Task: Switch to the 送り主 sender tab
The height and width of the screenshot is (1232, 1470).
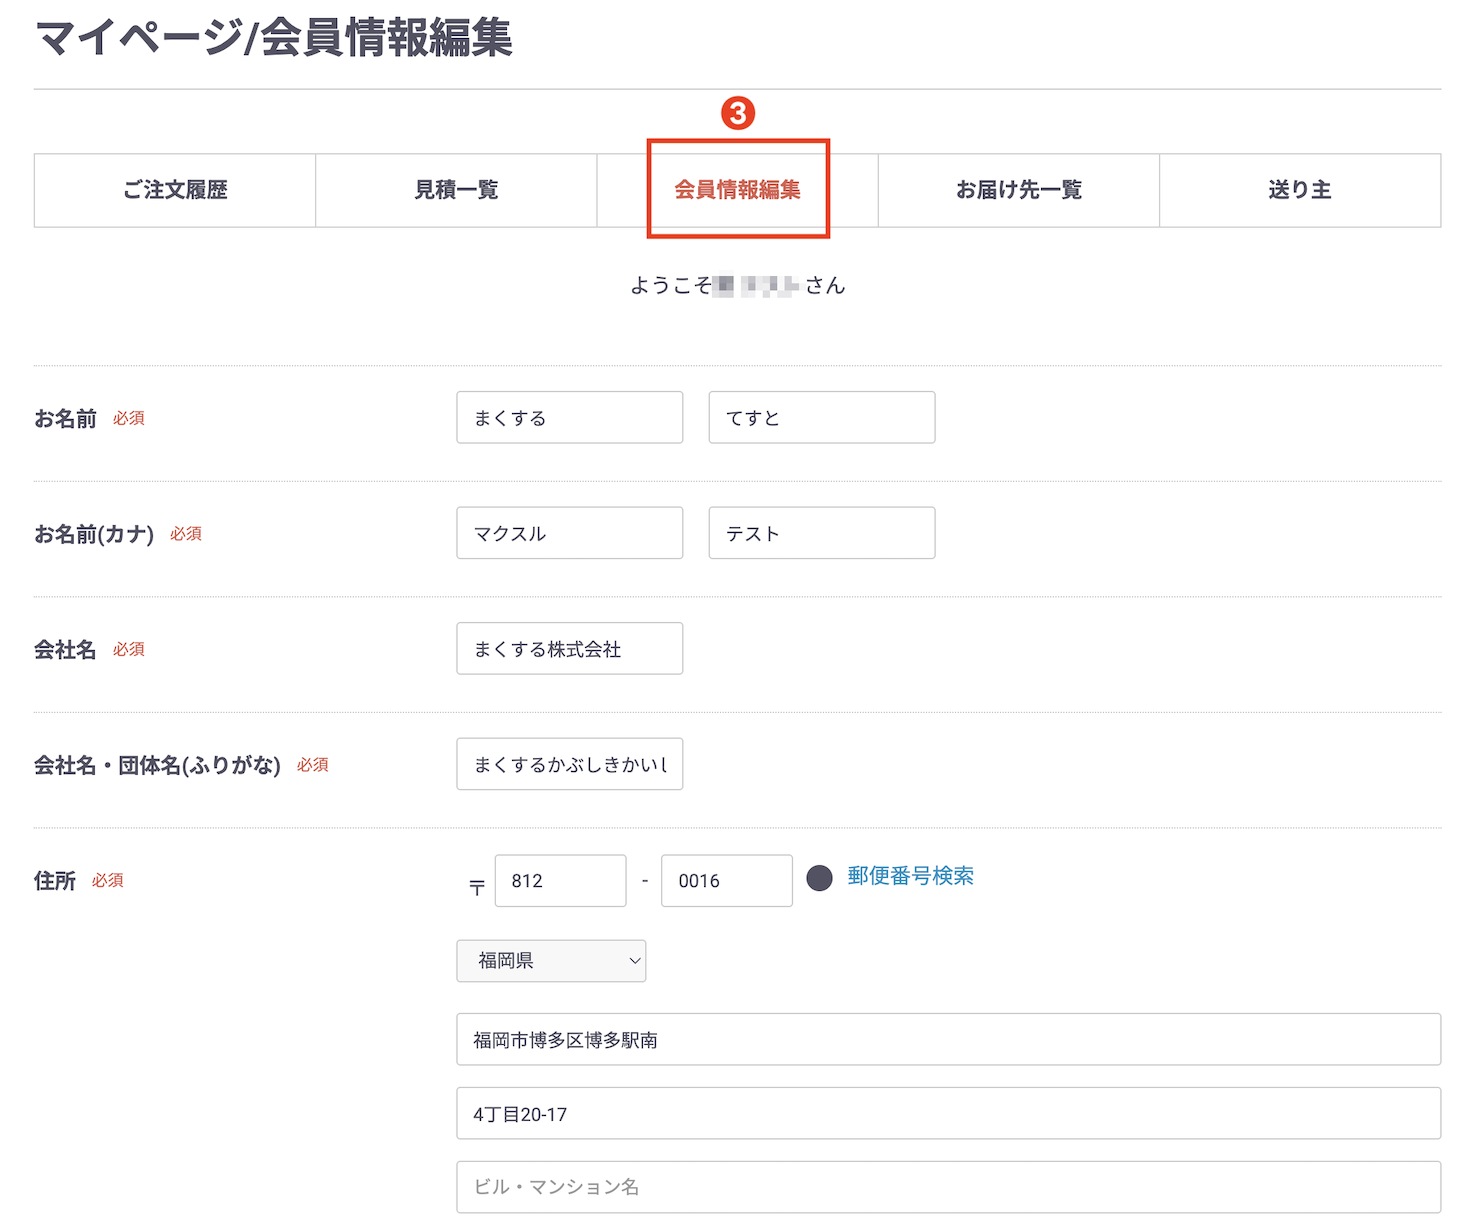Action: (x=1299, y=190)
